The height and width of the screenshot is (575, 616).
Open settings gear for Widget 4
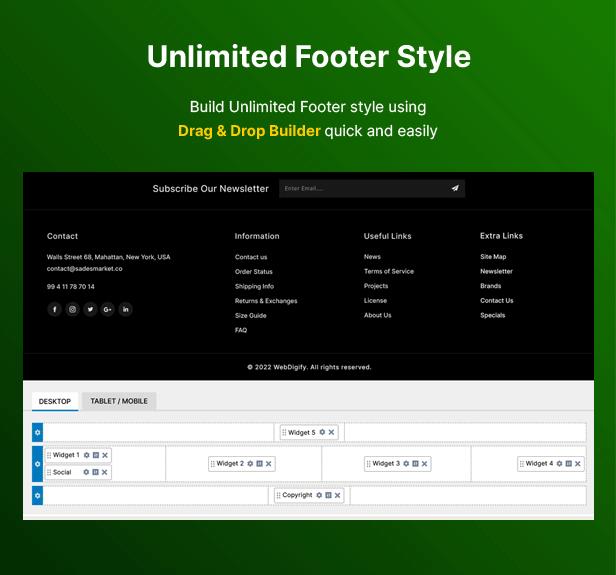(x=559, y=463)
